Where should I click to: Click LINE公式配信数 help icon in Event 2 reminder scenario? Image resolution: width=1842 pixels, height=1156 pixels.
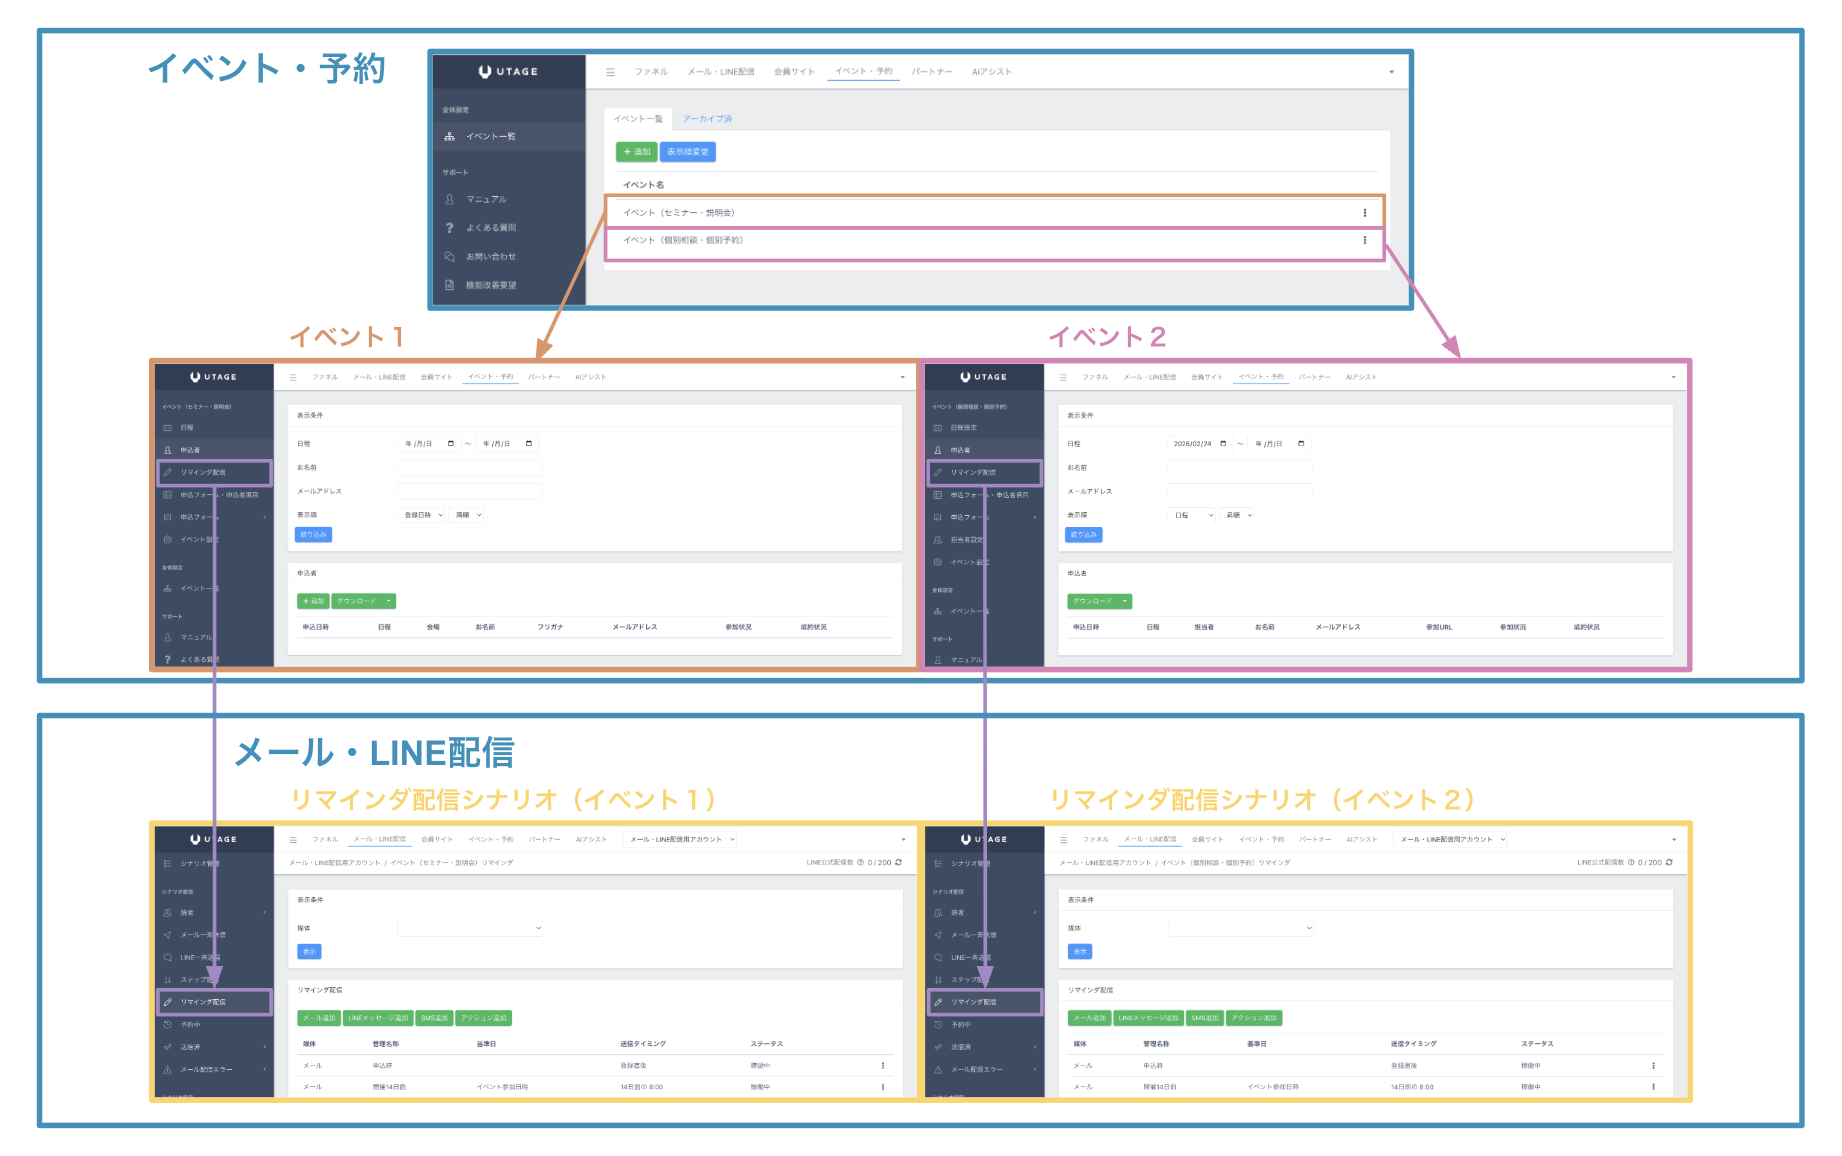pos(1631,862)
